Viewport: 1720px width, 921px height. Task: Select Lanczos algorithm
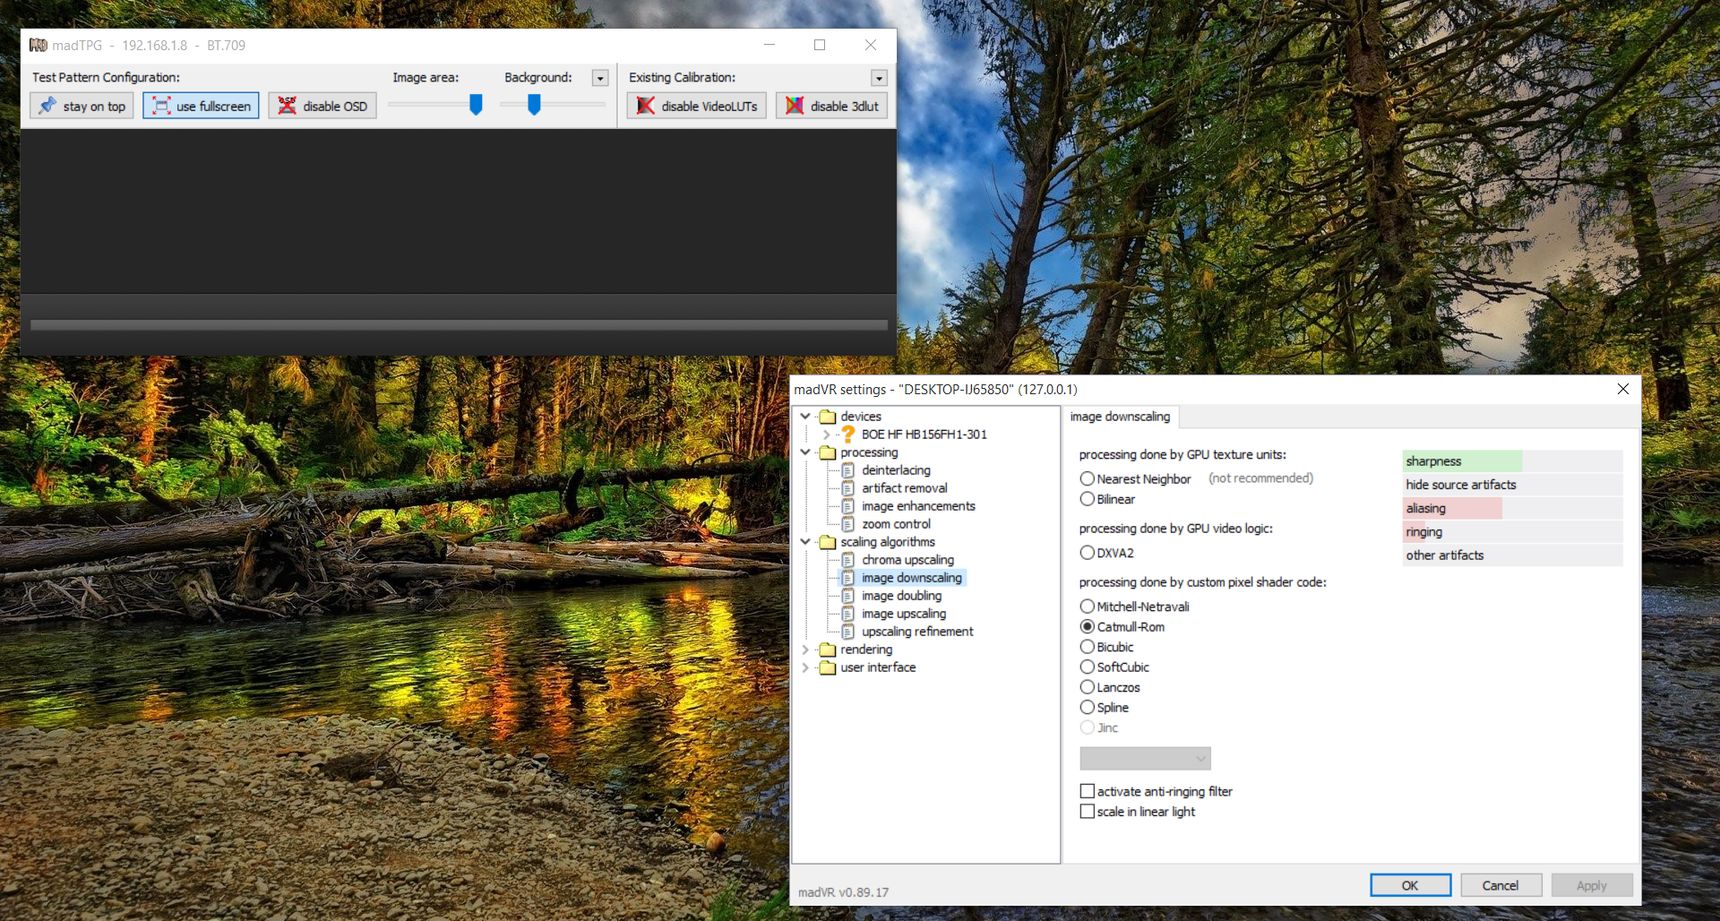pos(1087,687)
